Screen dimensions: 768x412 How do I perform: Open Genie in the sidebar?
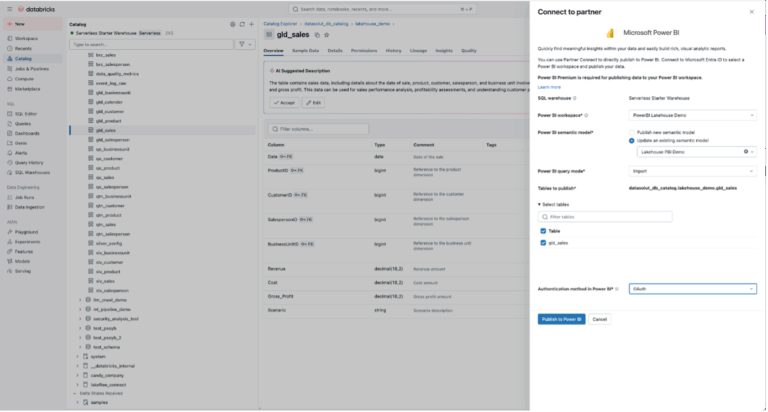pos(21,143)
